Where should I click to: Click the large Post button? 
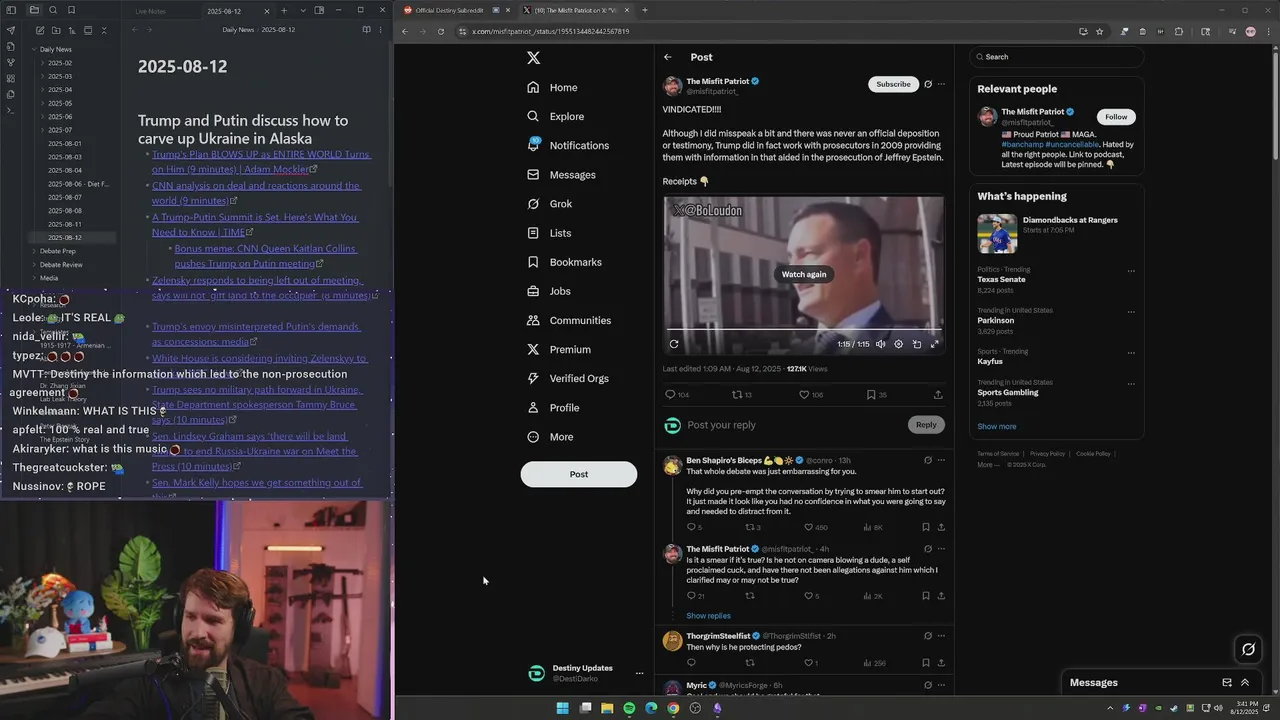[578, 474]
